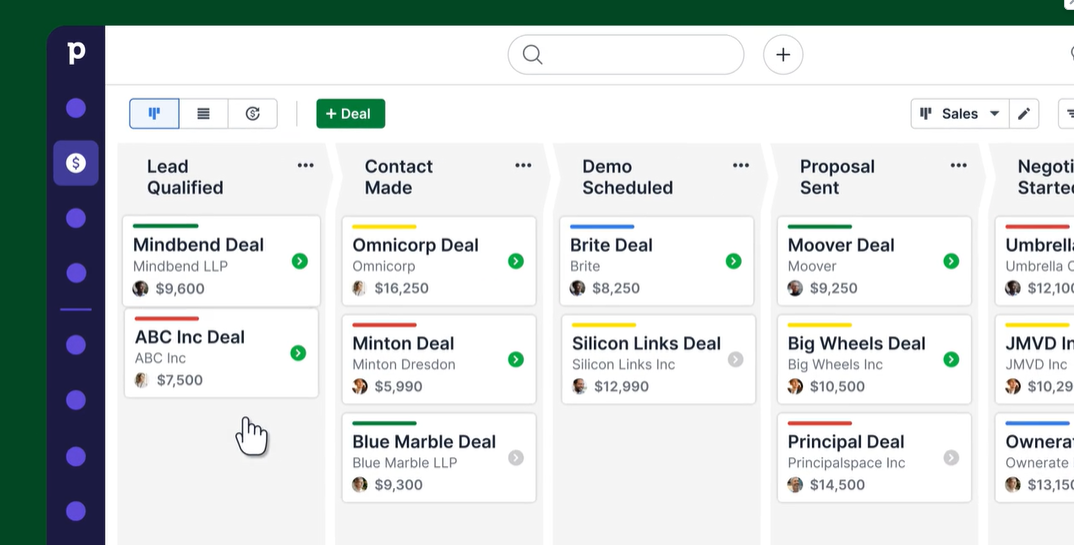Open the Deals dollar icon in sidebar
1074x545 pixels.
click(76, 163)
